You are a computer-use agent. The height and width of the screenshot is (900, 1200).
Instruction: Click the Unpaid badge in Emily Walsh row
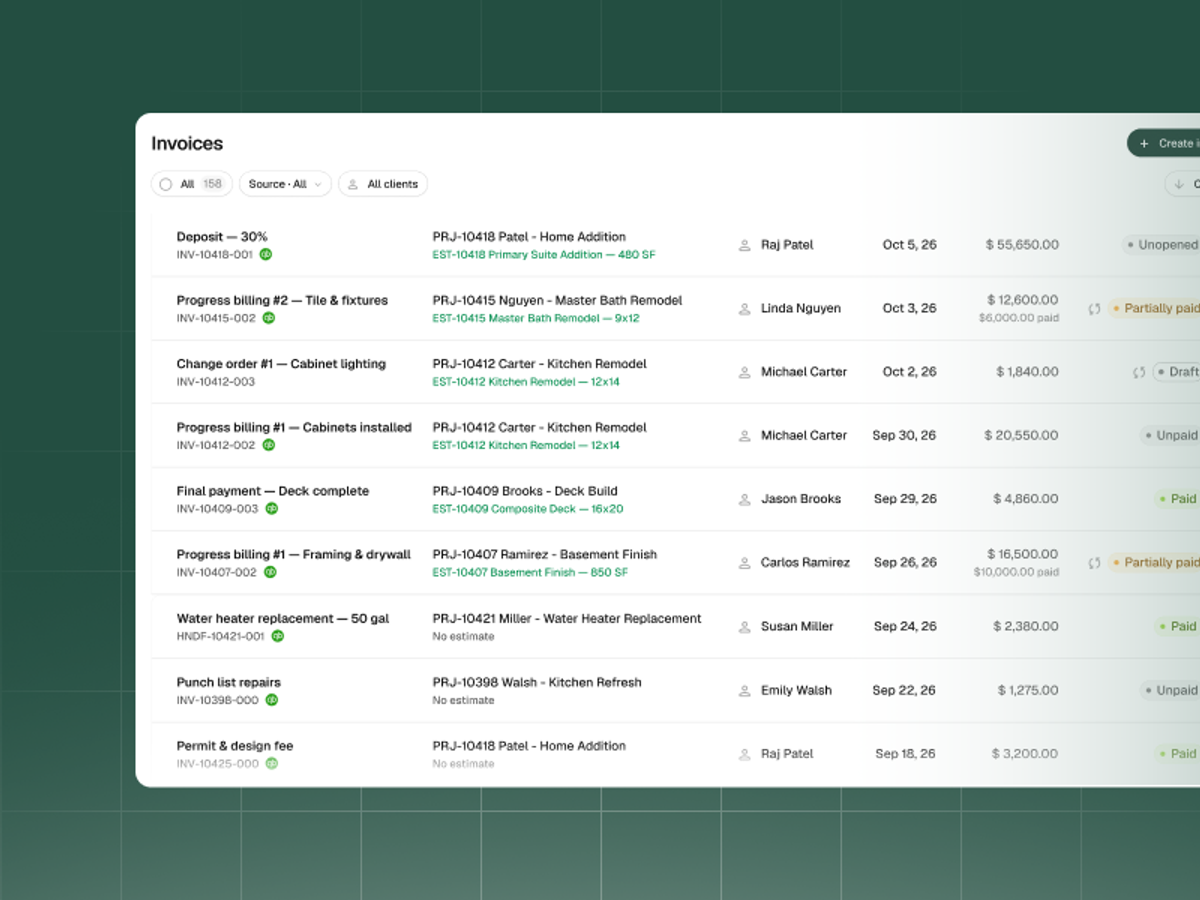[x=1170, y=691]
